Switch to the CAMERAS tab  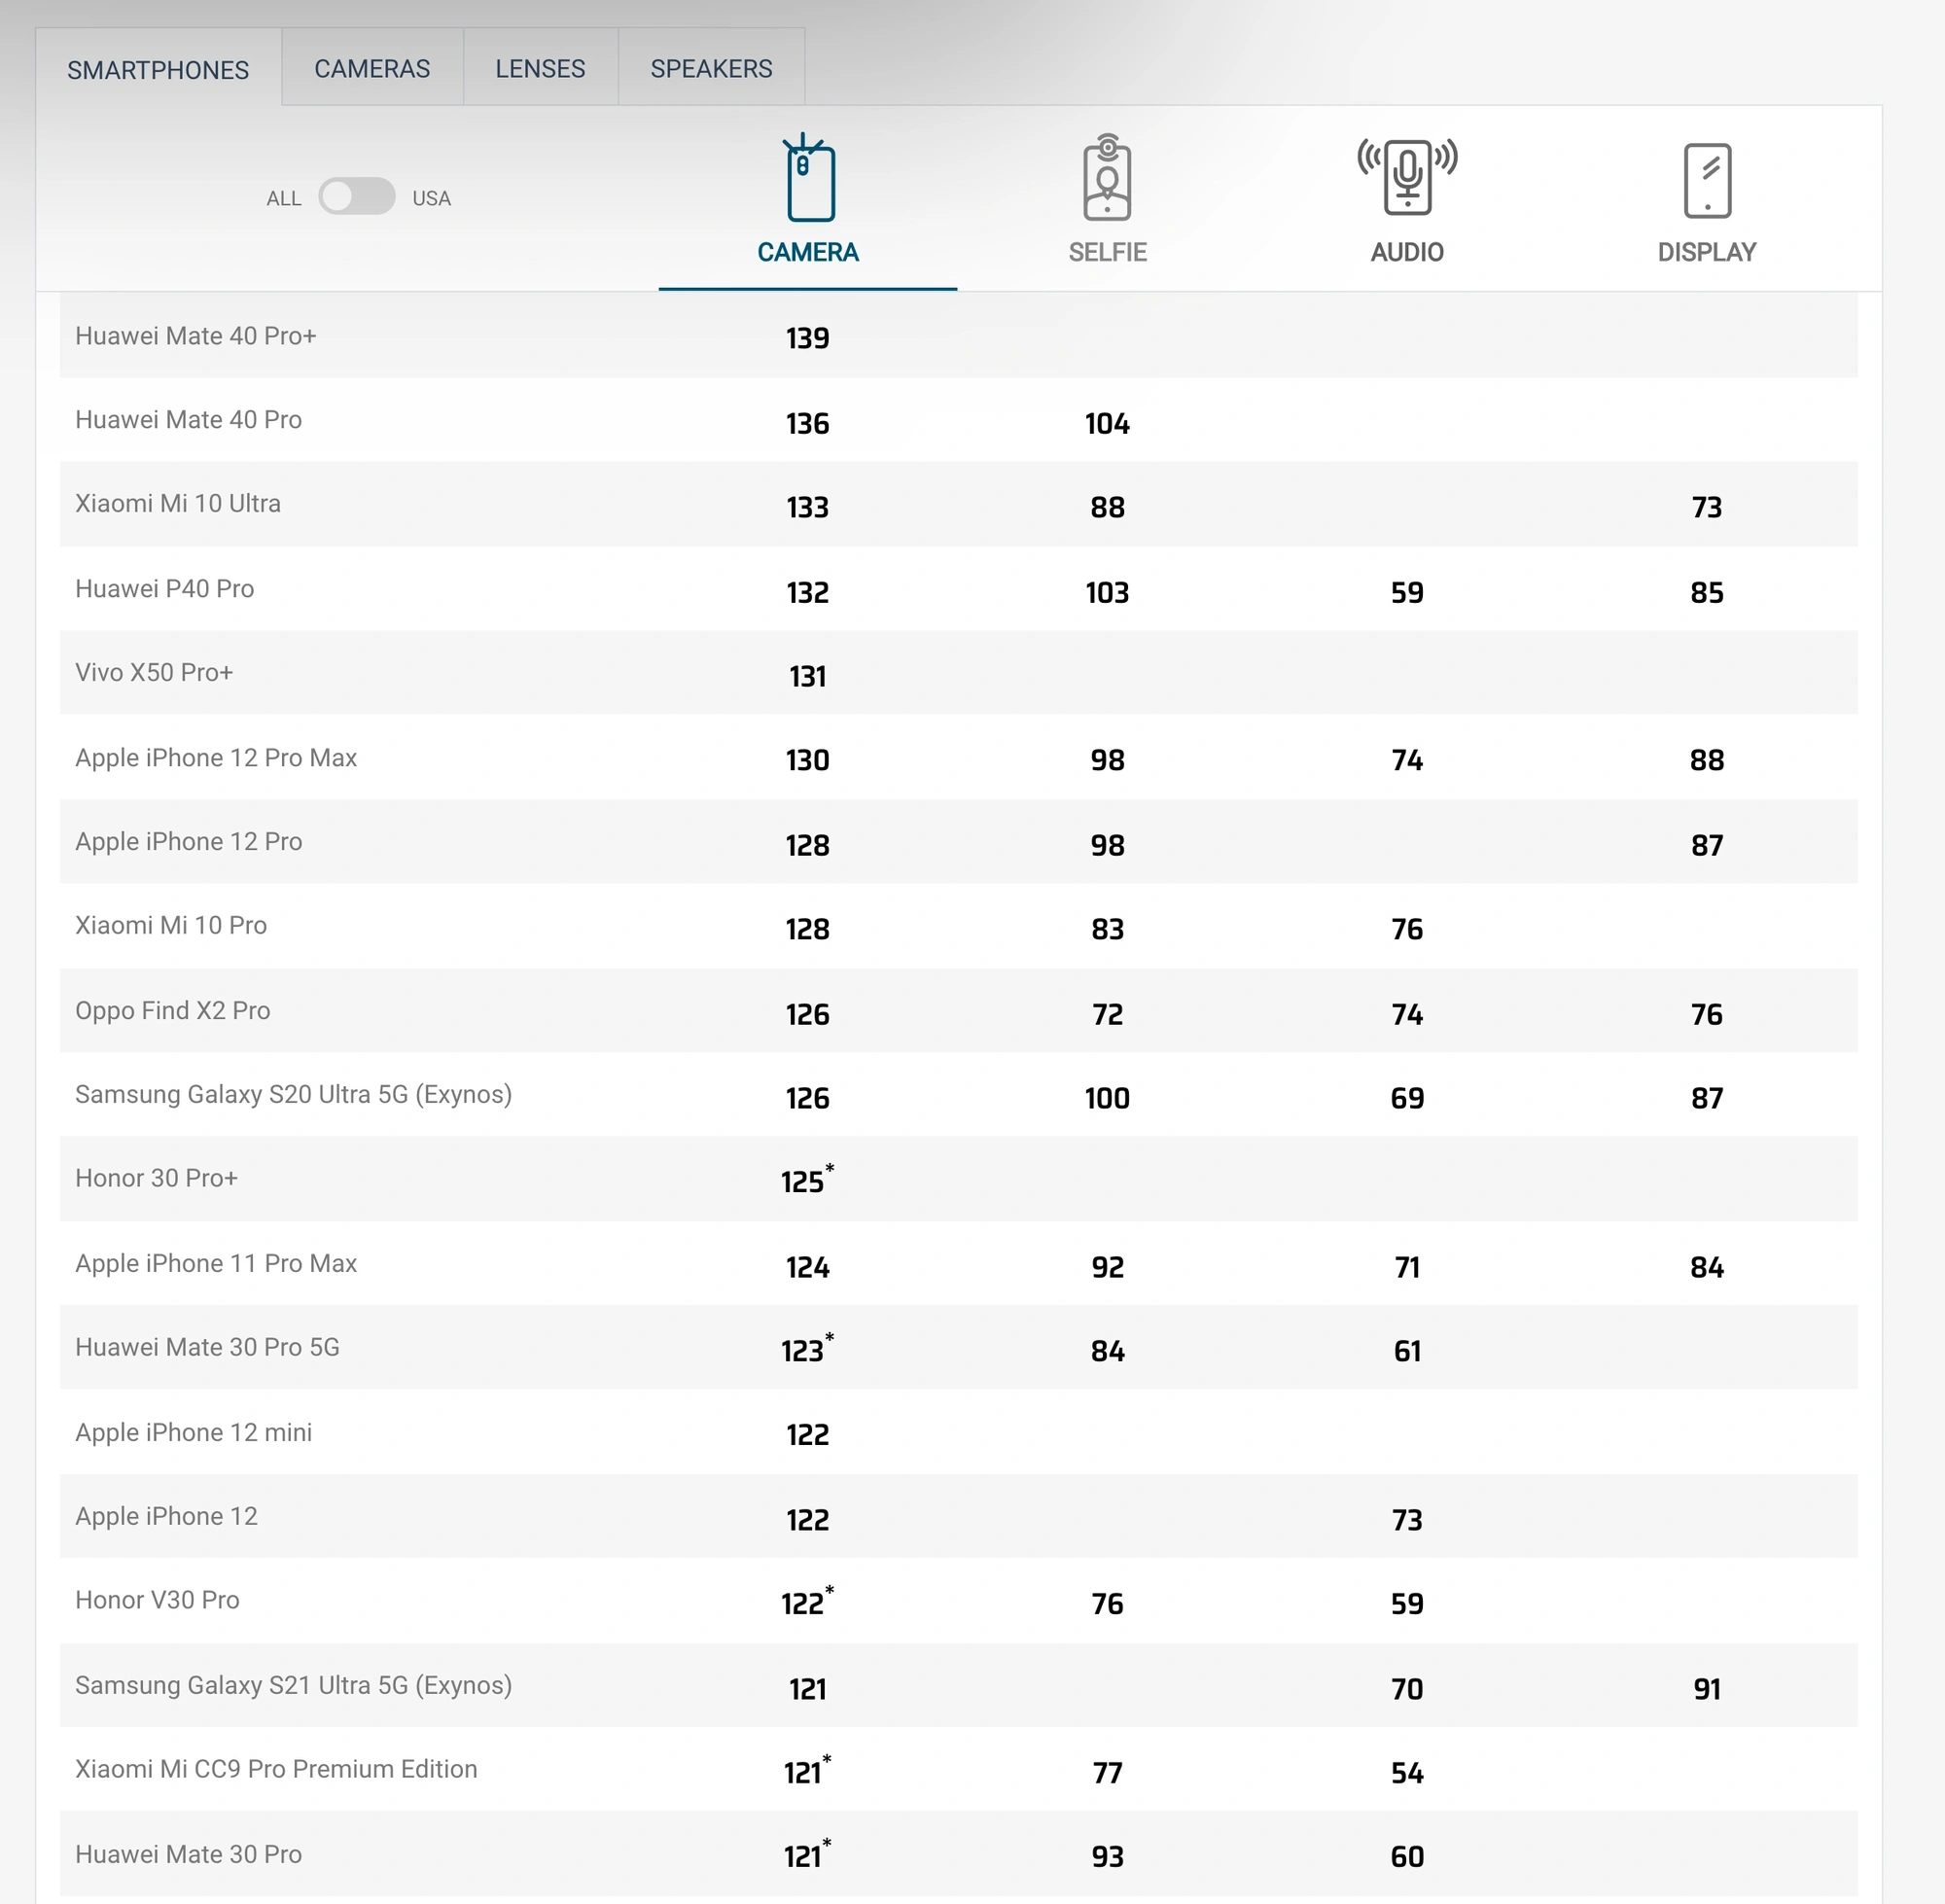click(x=372, y=68)
